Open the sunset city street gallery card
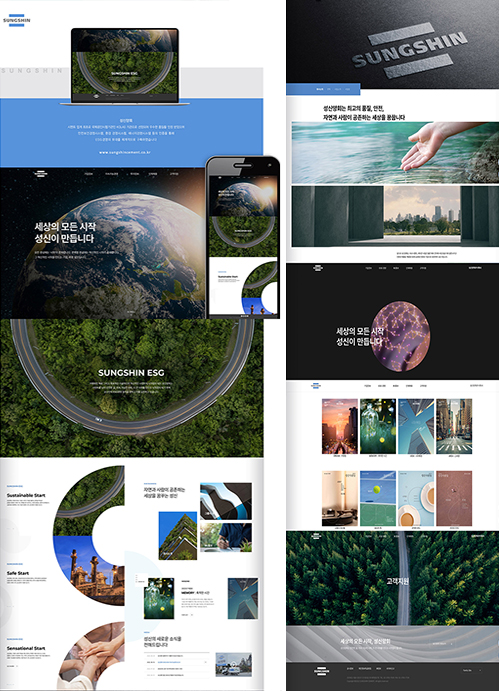The image size is (499, 691). coord(339,426)
